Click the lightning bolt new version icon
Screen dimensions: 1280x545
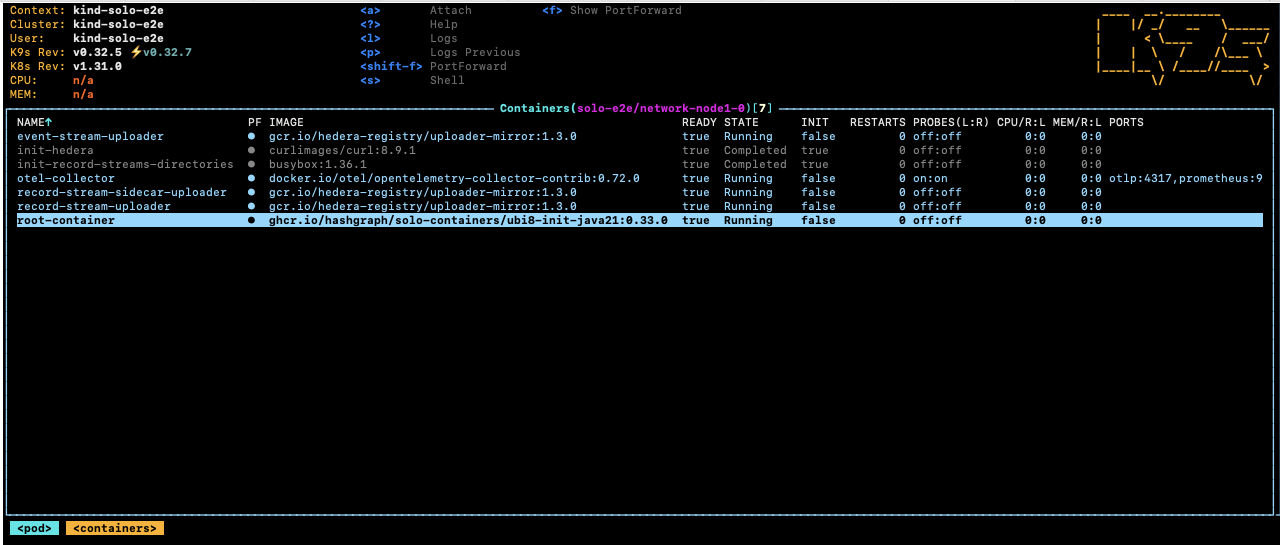click(x=136, y=52)
